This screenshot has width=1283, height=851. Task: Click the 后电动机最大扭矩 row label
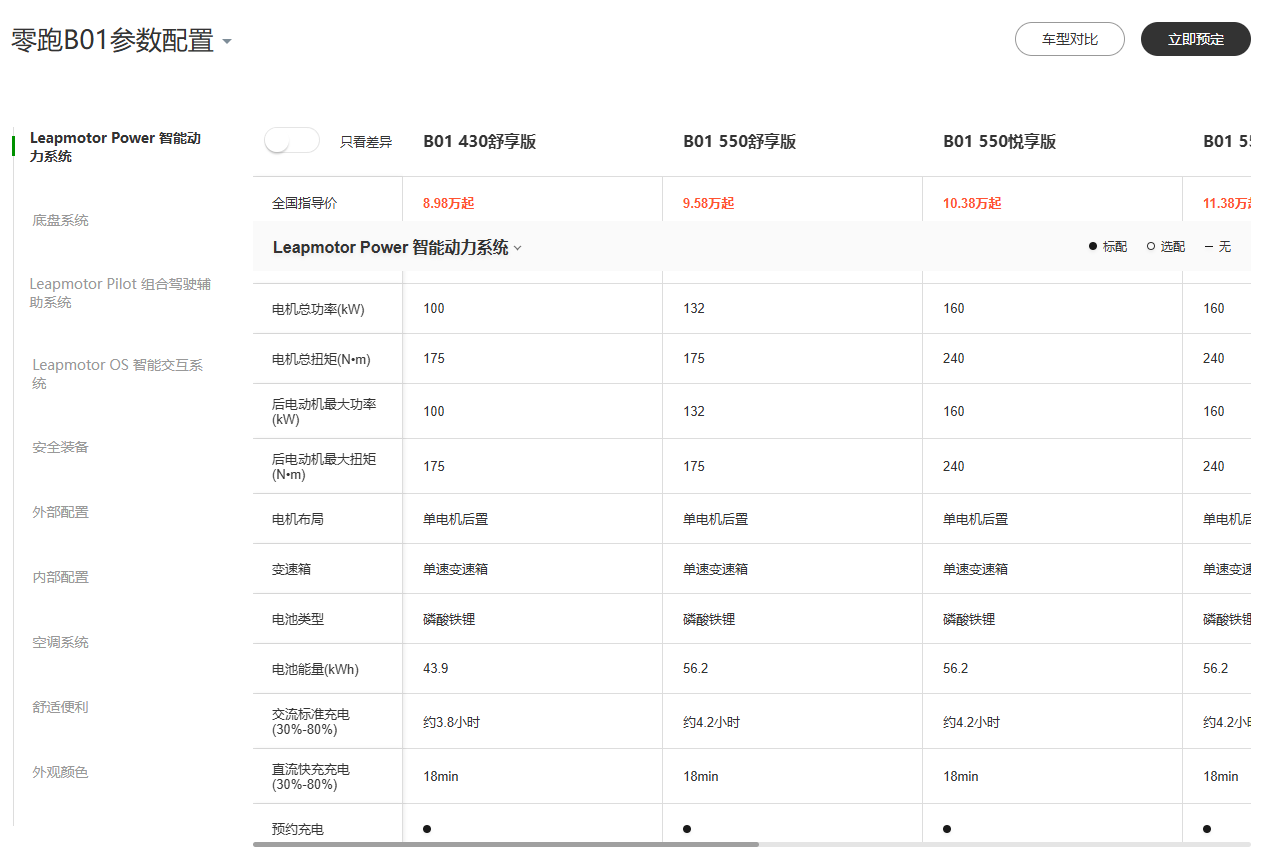point(324,466)
